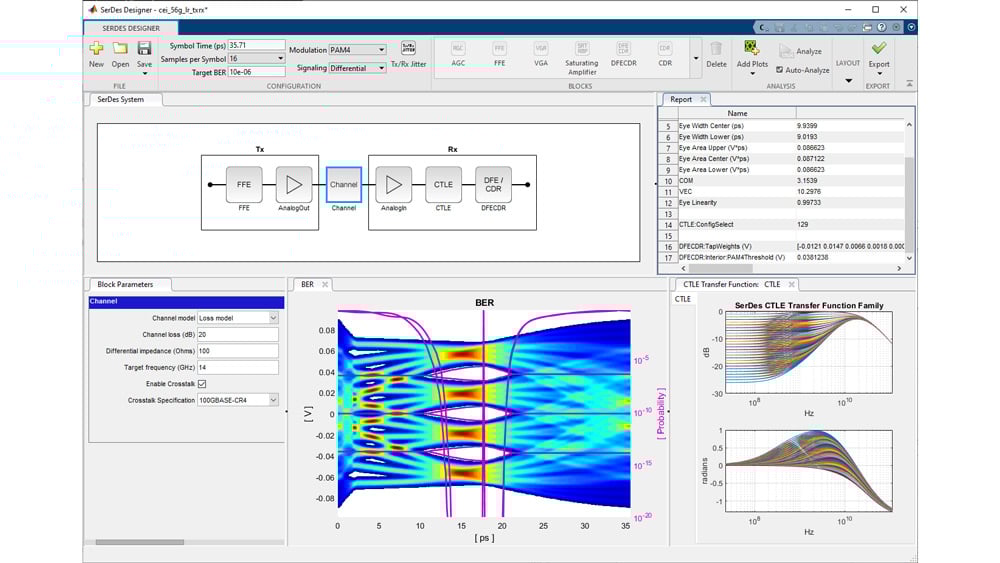Click the Export green checkmark icon

tap(879, 48)
